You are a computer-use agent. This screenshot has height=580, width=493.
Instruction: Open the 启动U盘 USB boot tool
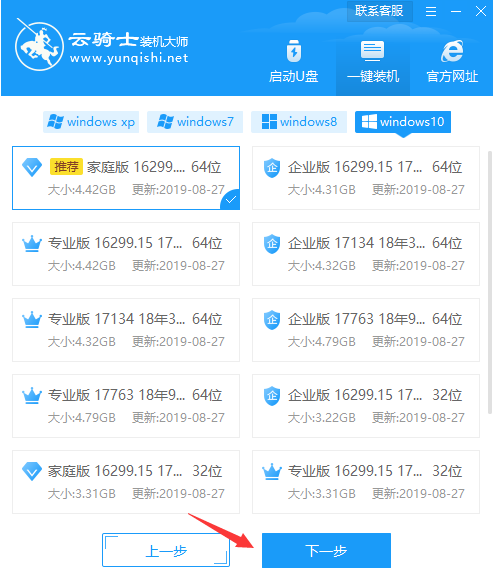click(293, 62)
